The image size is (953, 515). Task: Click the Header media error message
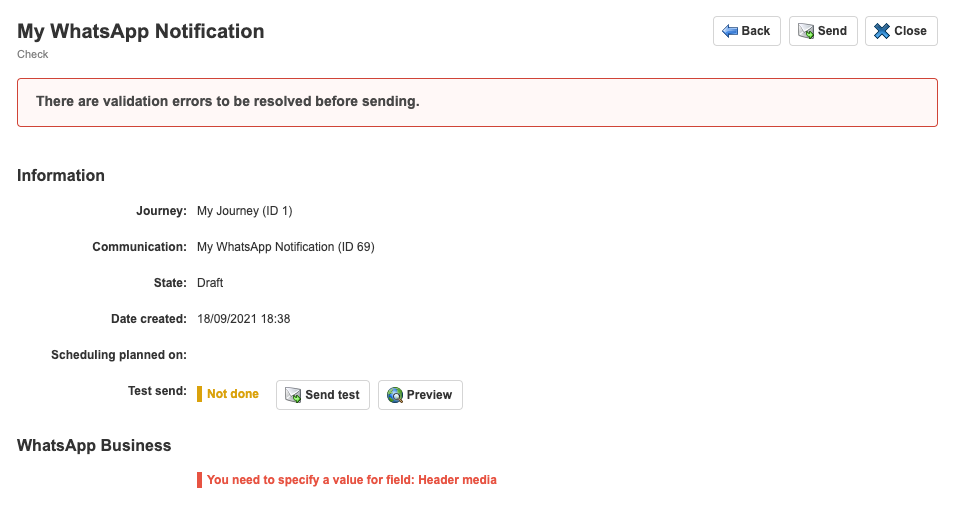point(352,480)
